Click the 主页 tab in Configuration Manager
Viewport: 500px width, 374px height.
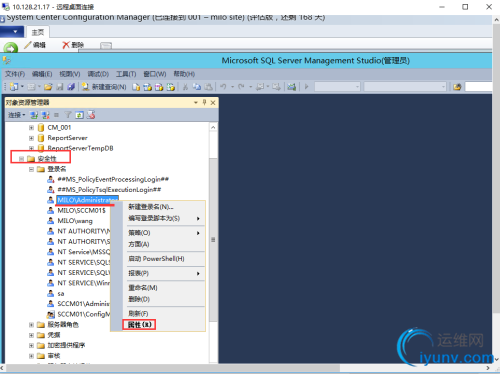click(38, 32)
